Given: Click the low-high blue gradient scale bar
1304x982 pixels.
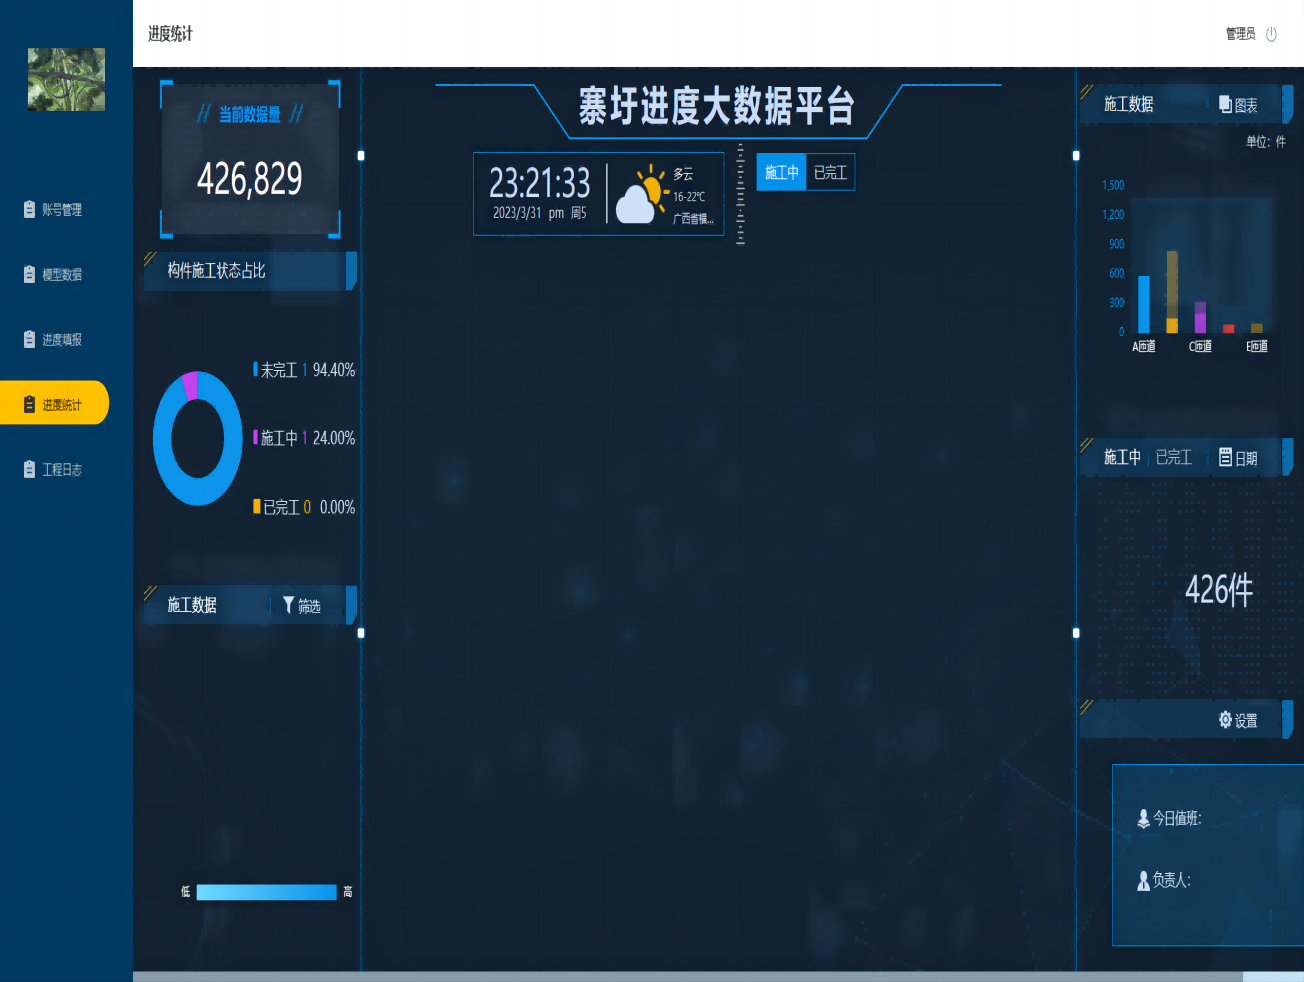Looking at the screenshot, I should point(266,892).
